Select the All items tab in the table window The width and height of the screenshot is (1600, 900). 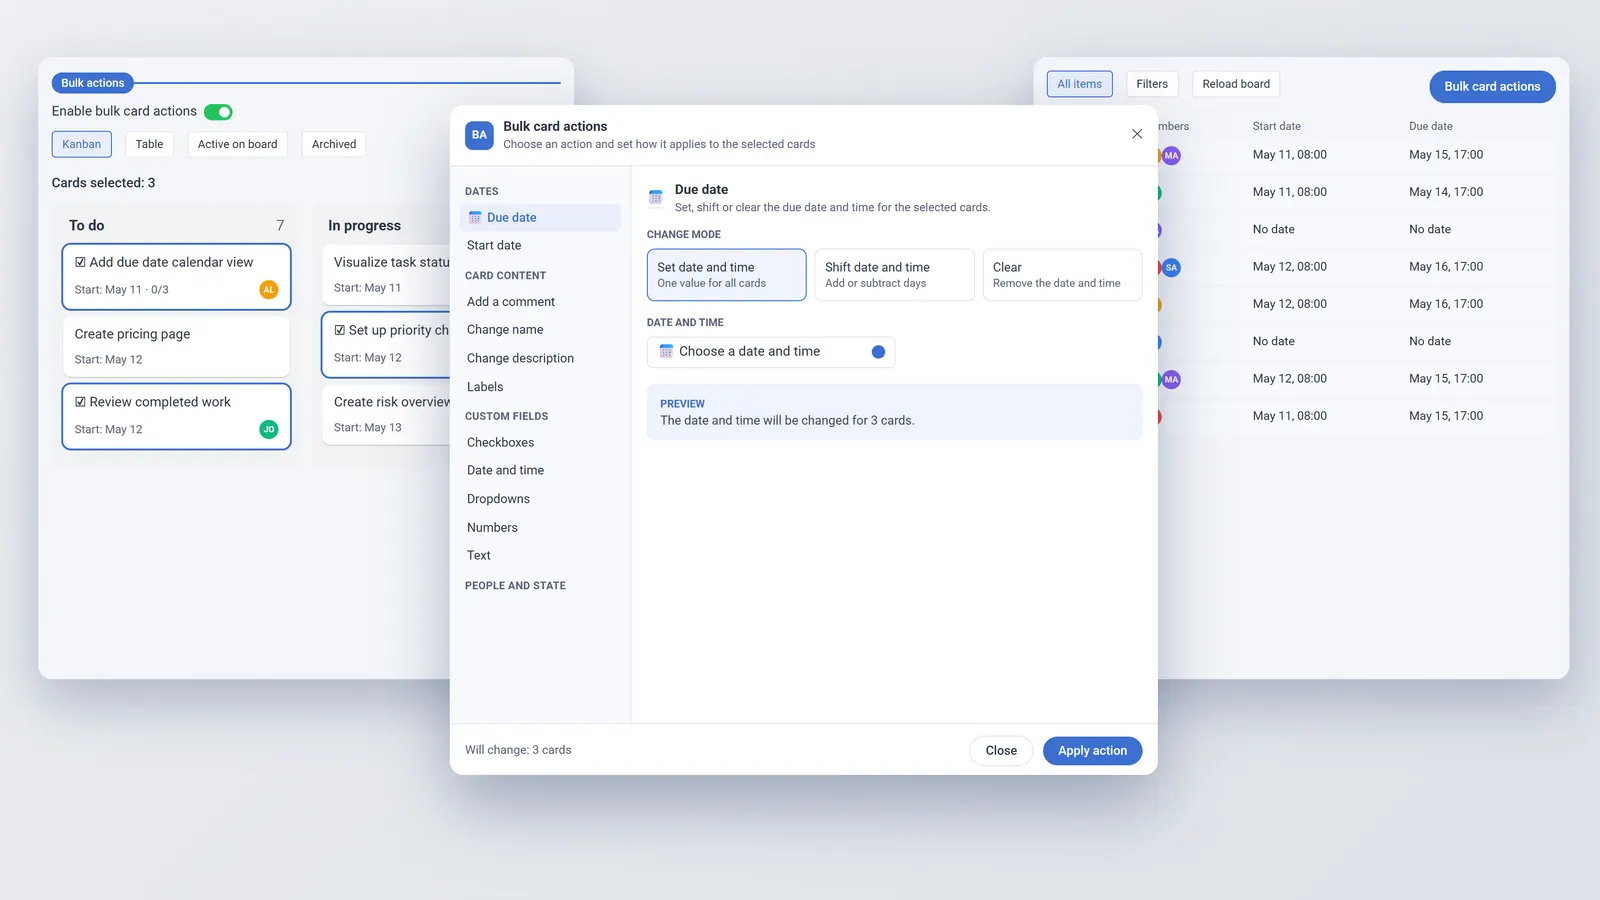(x=1080, y=84)
